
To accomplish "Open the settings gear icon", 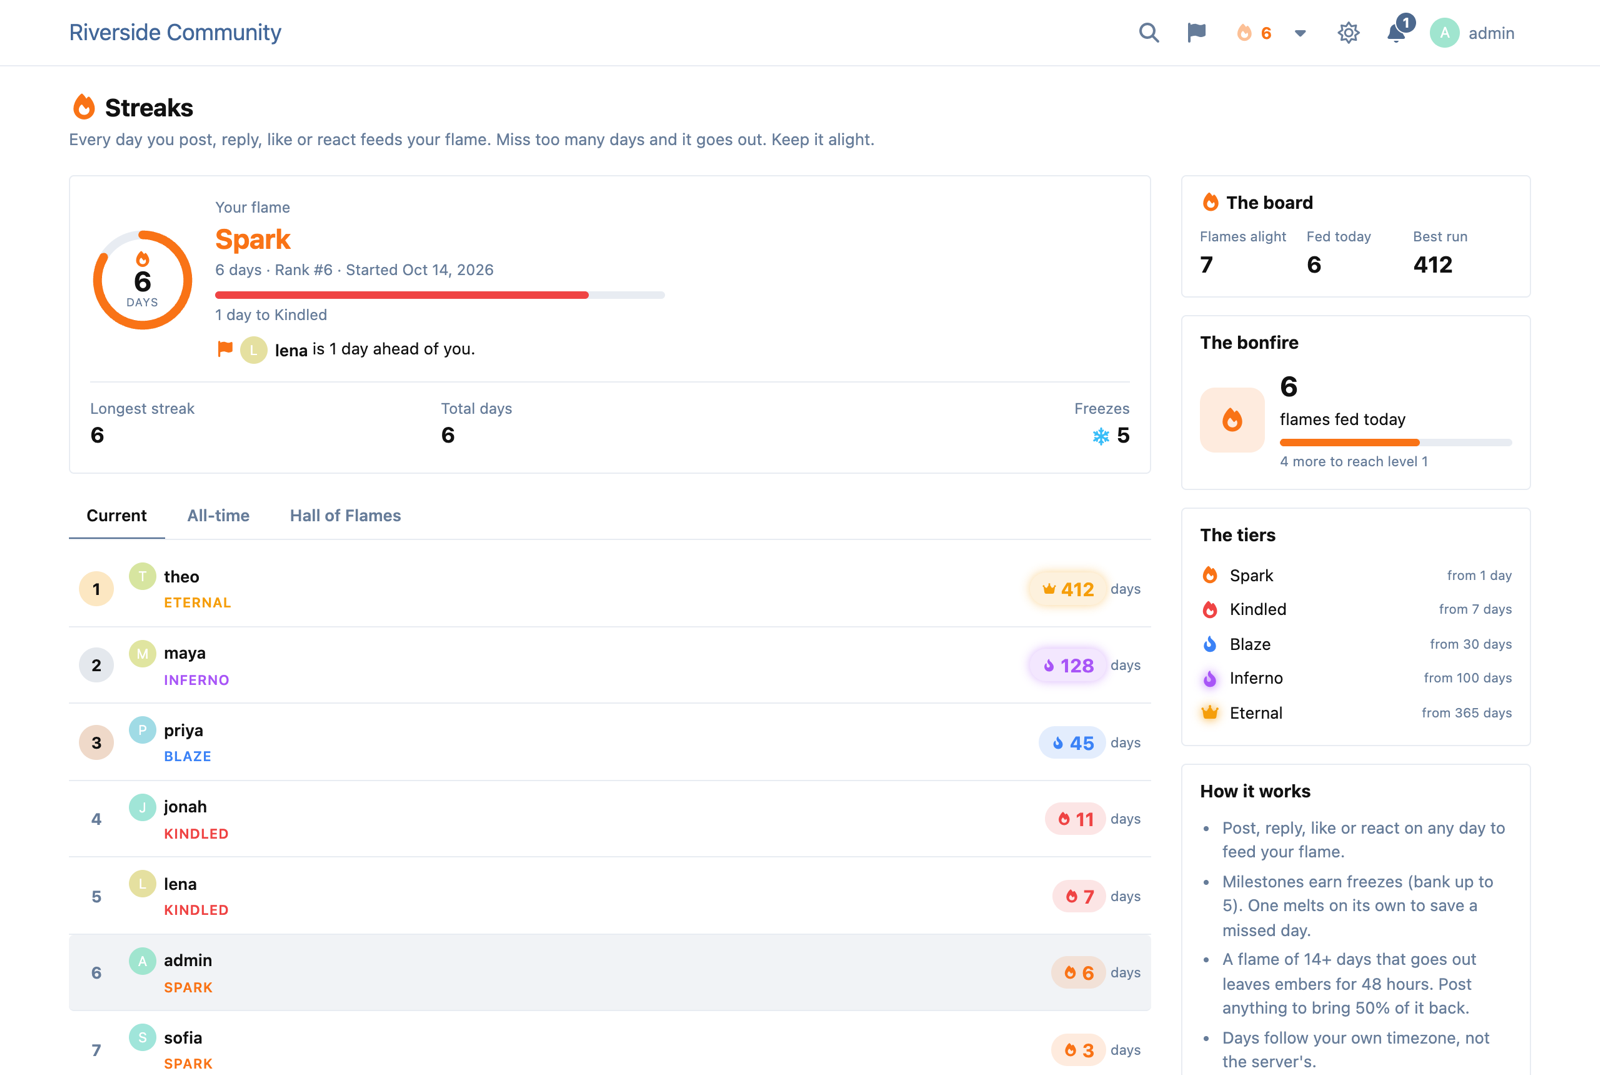I will coord(1348,33).
